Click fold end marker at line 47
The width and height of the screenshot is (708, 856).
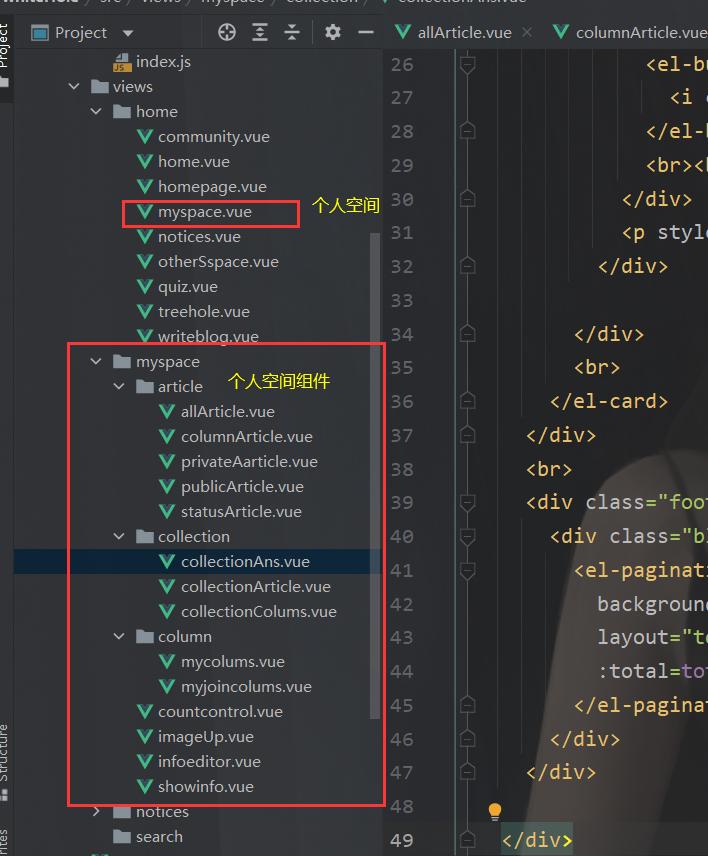467,772
